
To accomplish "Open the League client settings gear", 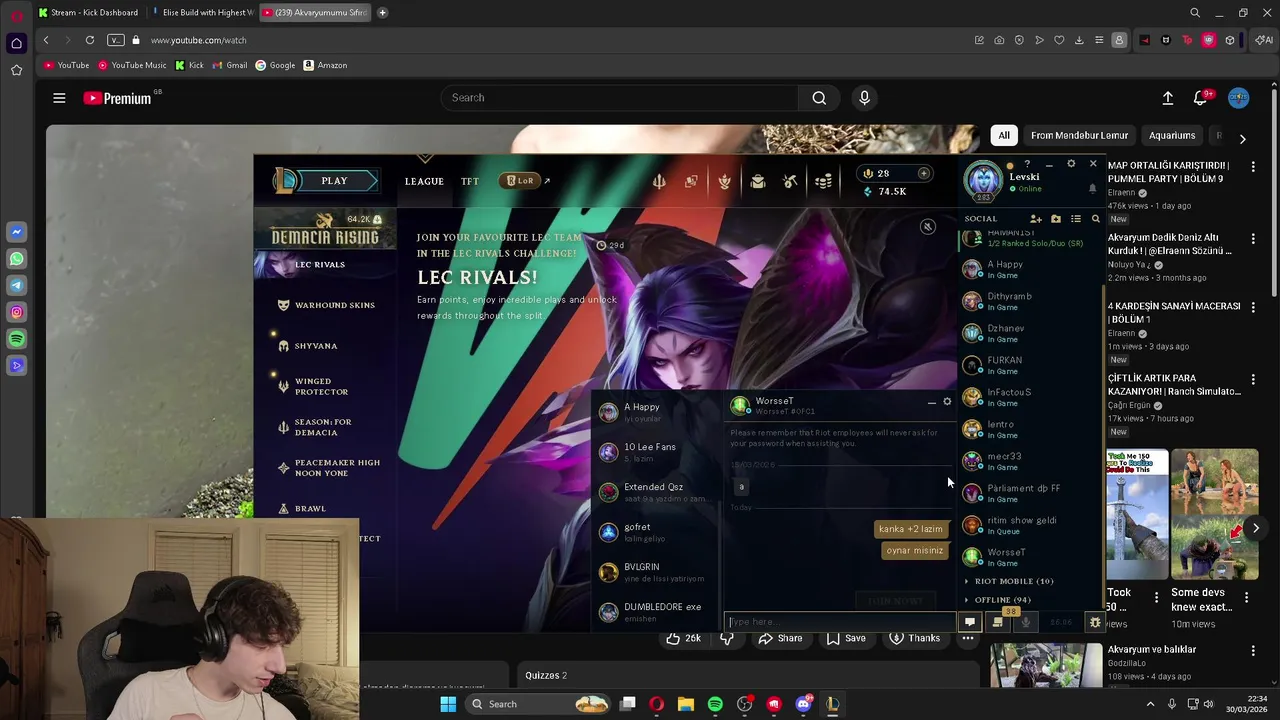I will [1071, 164].
